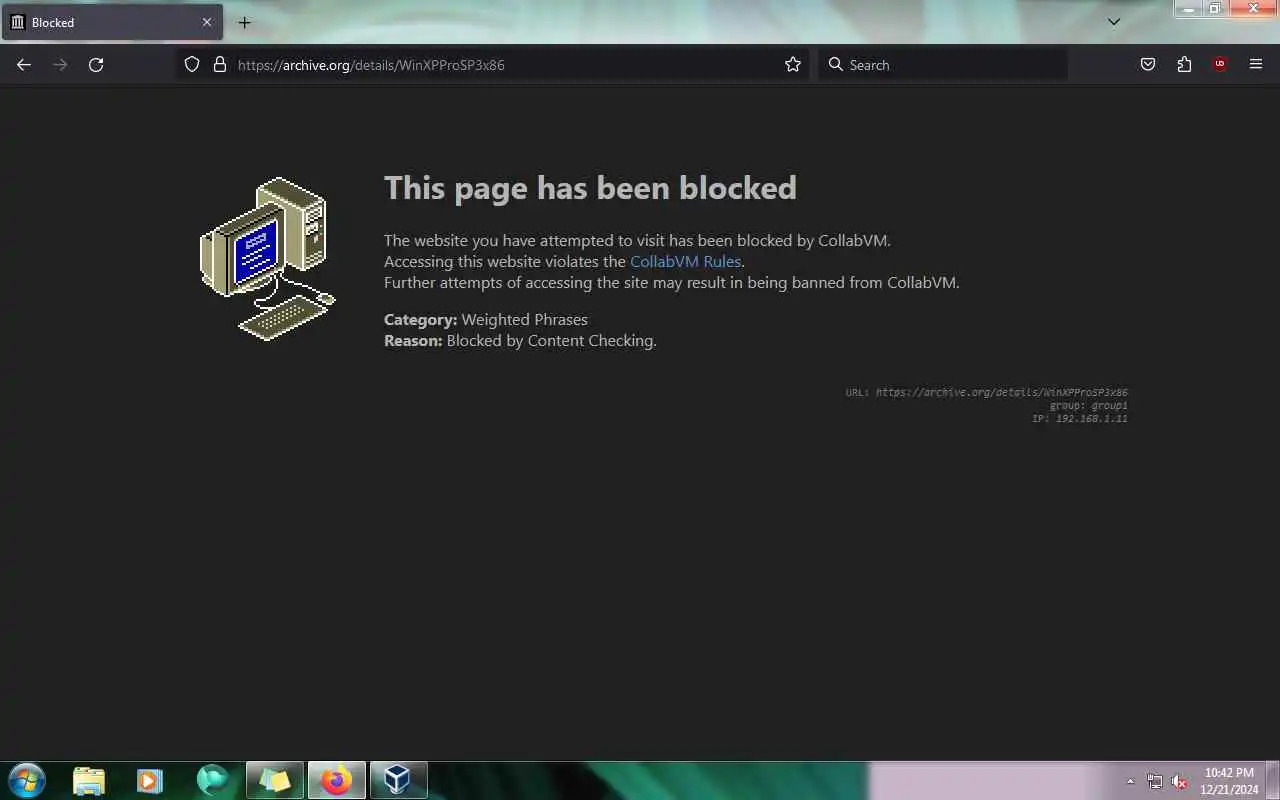Go back to the previous page
The height and width of the screenshot is (800, 1280).
tap(24, 65)
